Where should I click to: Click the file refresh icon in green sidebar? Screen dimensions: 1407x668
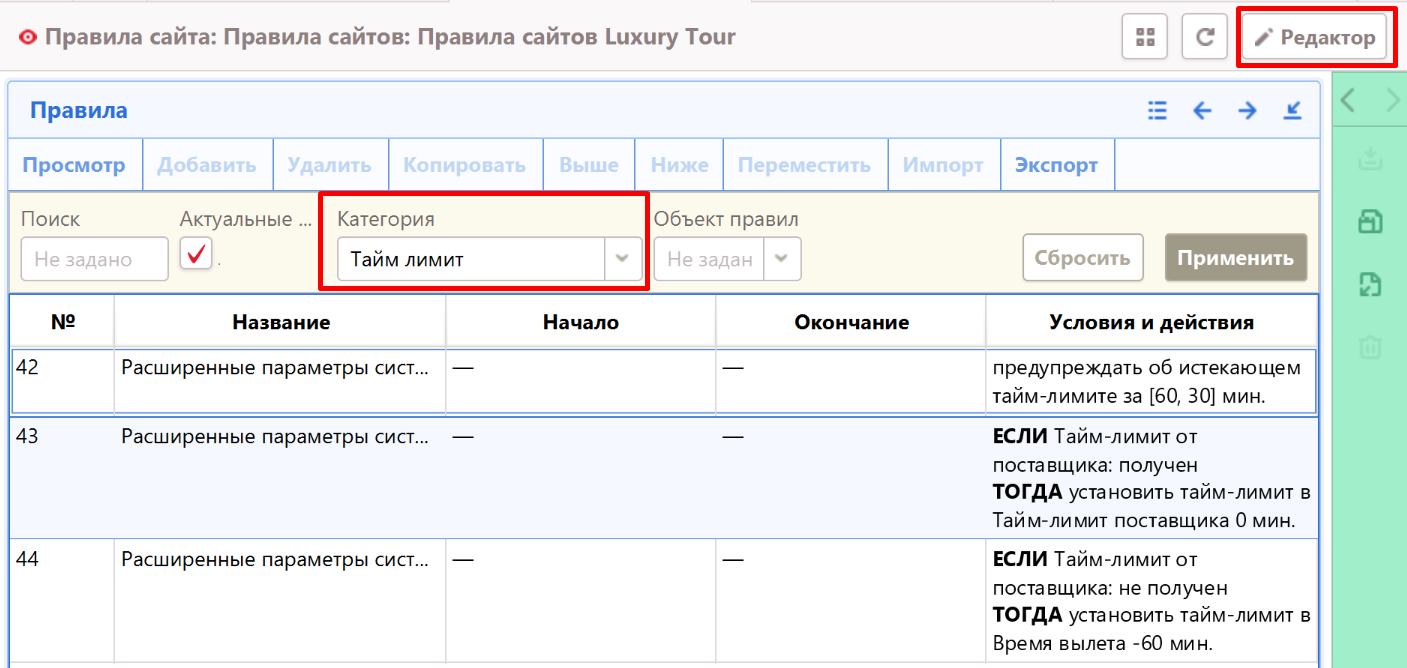(x=1369, y=285)
